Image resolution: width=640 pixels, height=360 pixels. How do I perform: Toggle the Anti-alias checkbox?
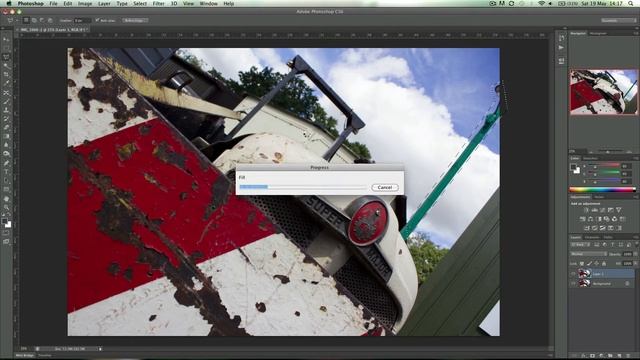[x=97, y=20]
